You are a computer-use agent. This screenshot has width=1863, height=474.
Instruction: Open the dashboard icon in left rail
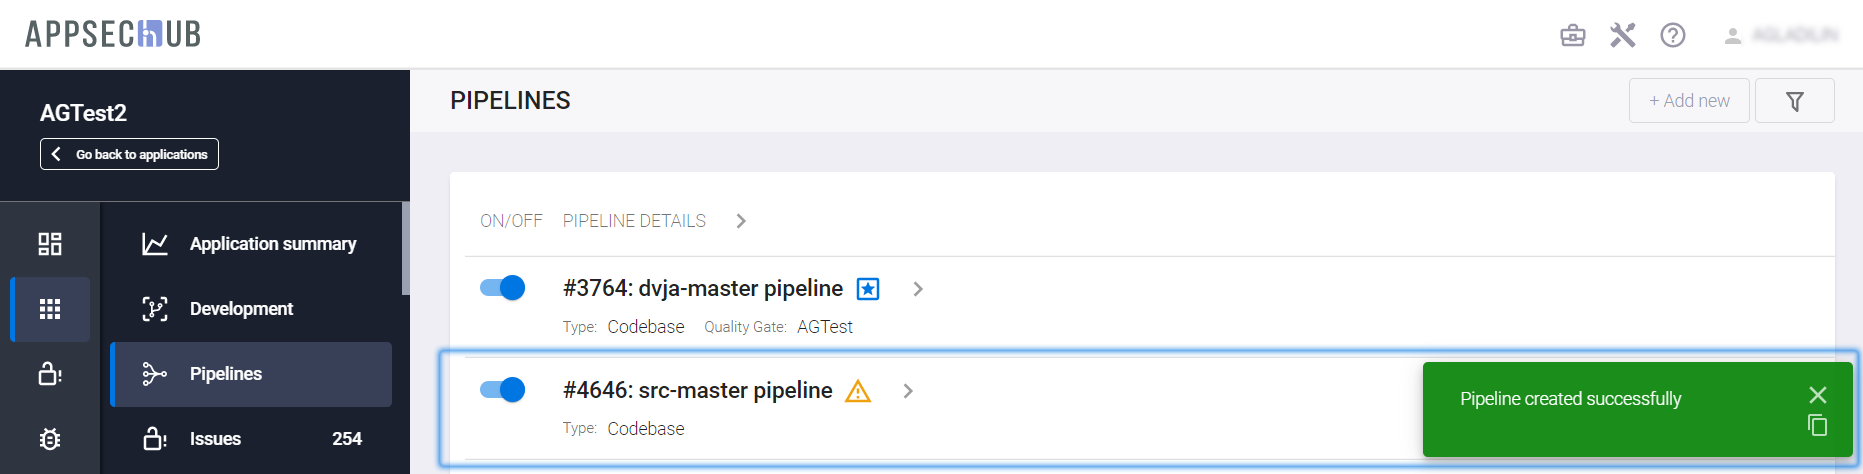pyautogui.click(x=50, y=244)
